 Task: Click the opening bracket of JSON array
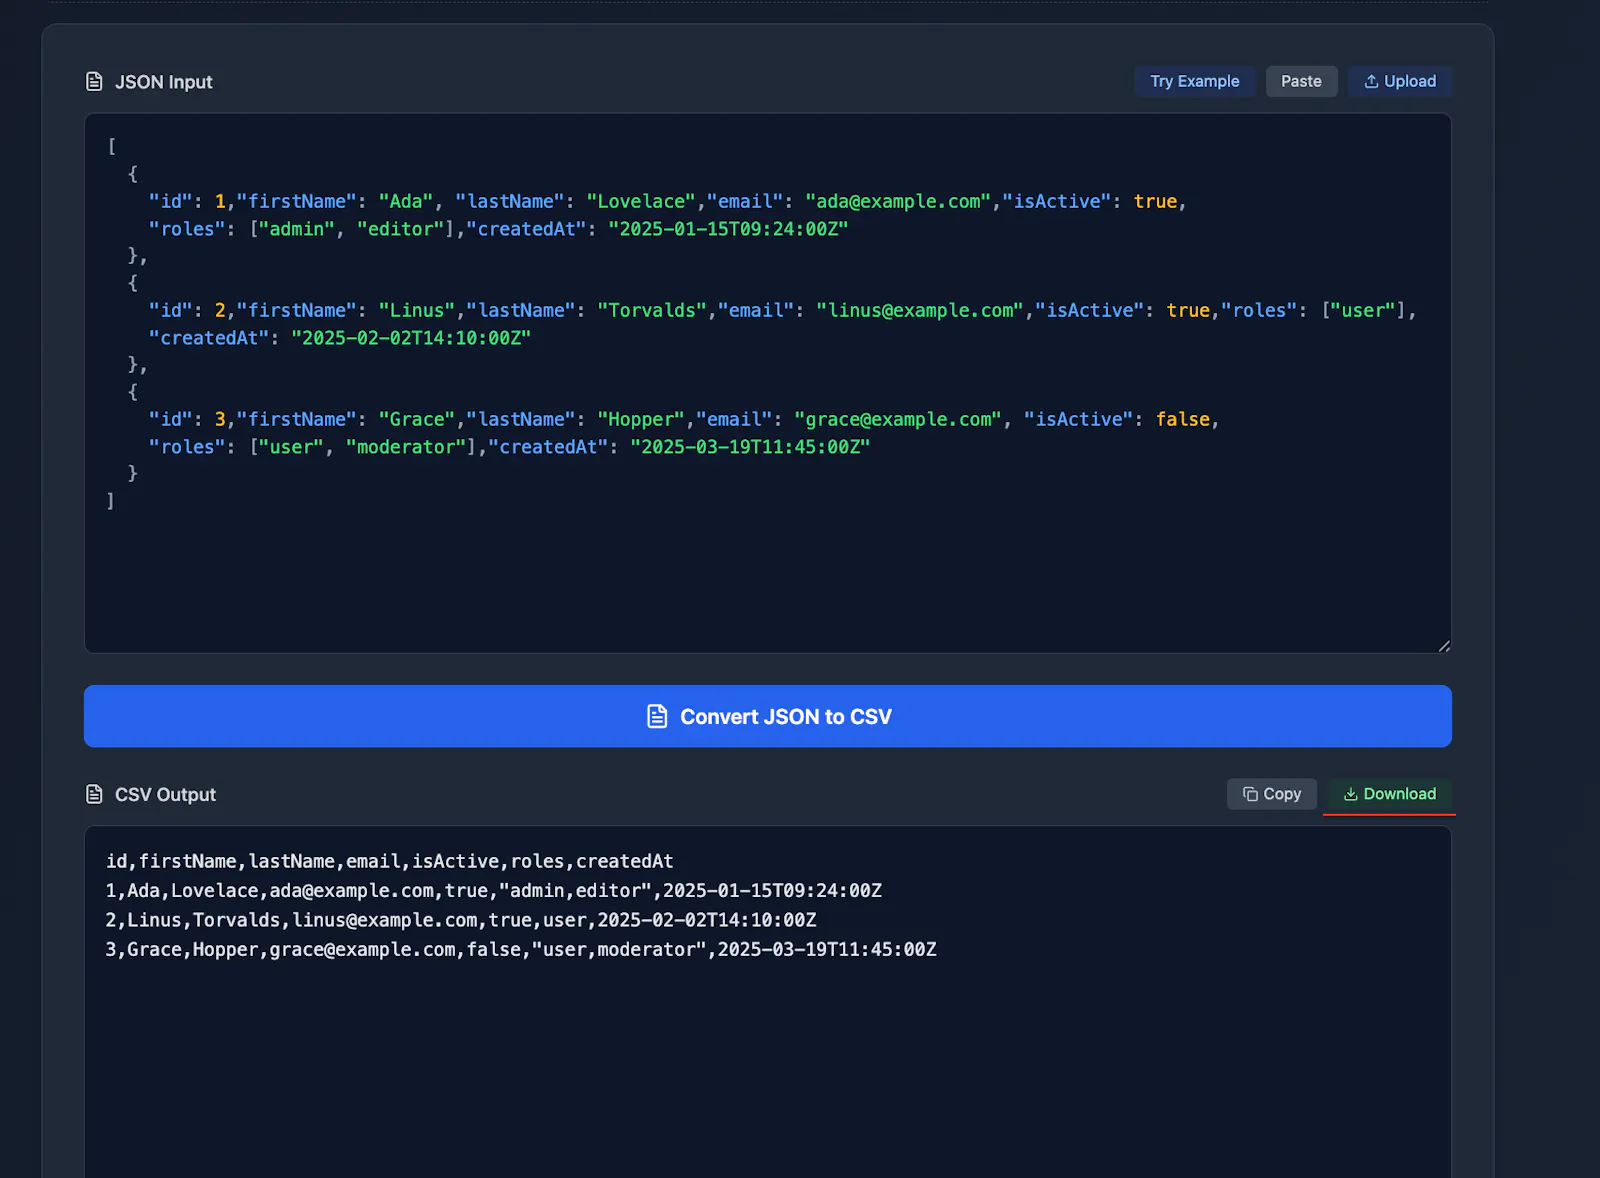click(x=111, y=146)
